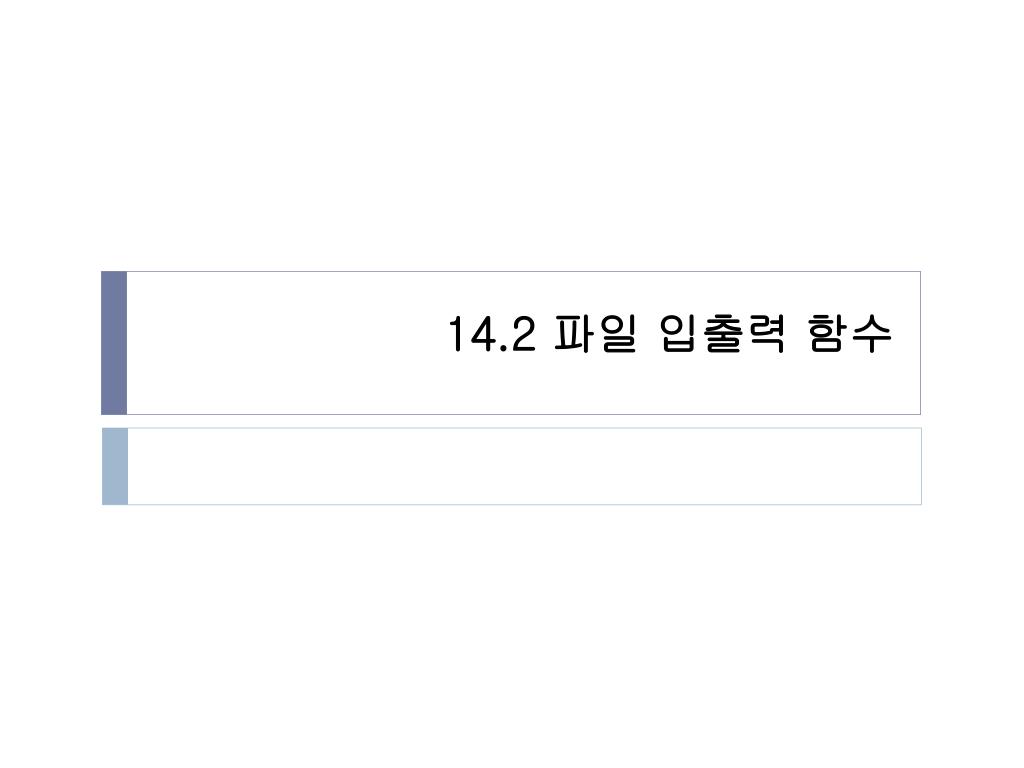
Task: Click the character '수' at title end
Action: point(871,334)
